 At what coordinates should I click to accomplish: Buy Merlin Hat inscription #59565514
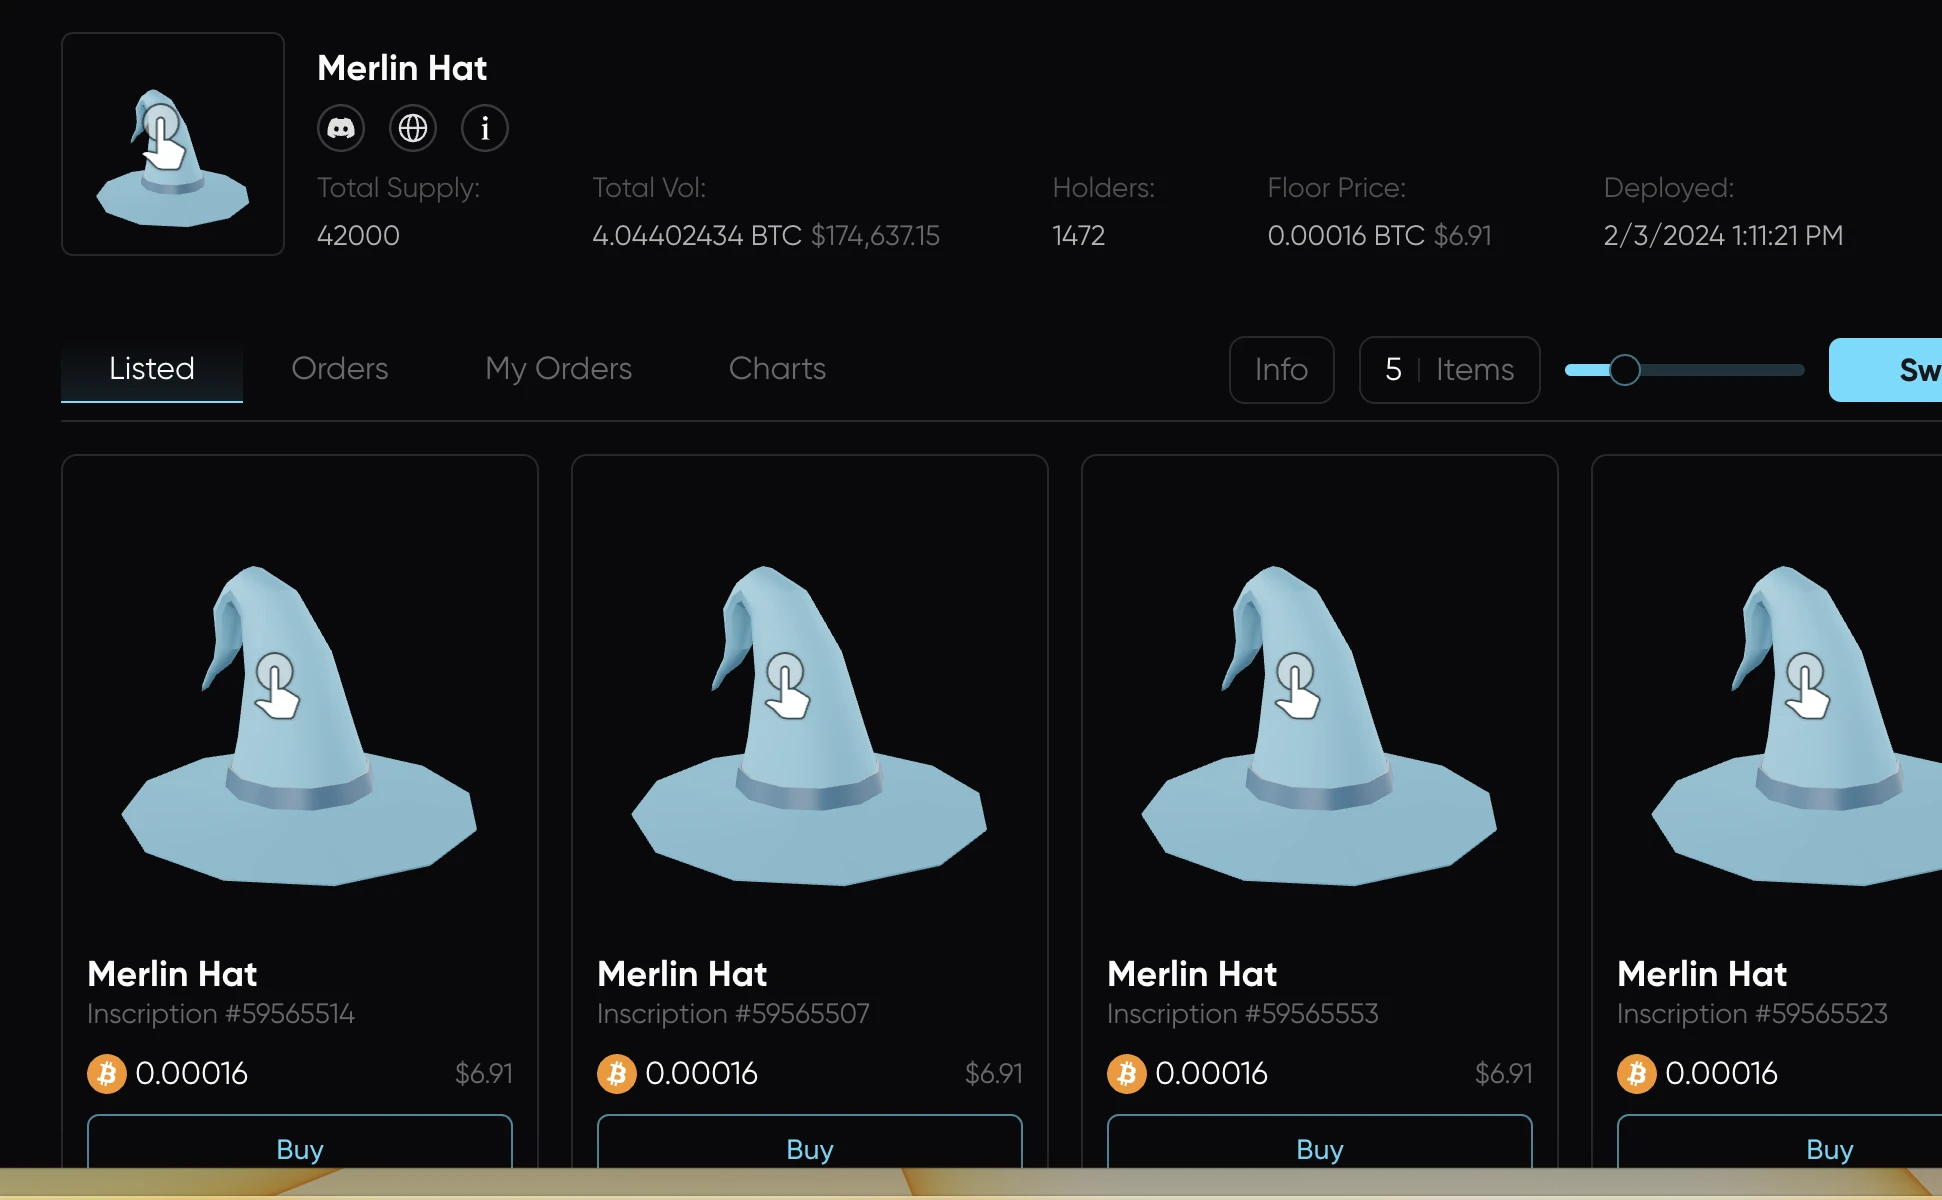pyautogui.click(x=300, y=1146)
